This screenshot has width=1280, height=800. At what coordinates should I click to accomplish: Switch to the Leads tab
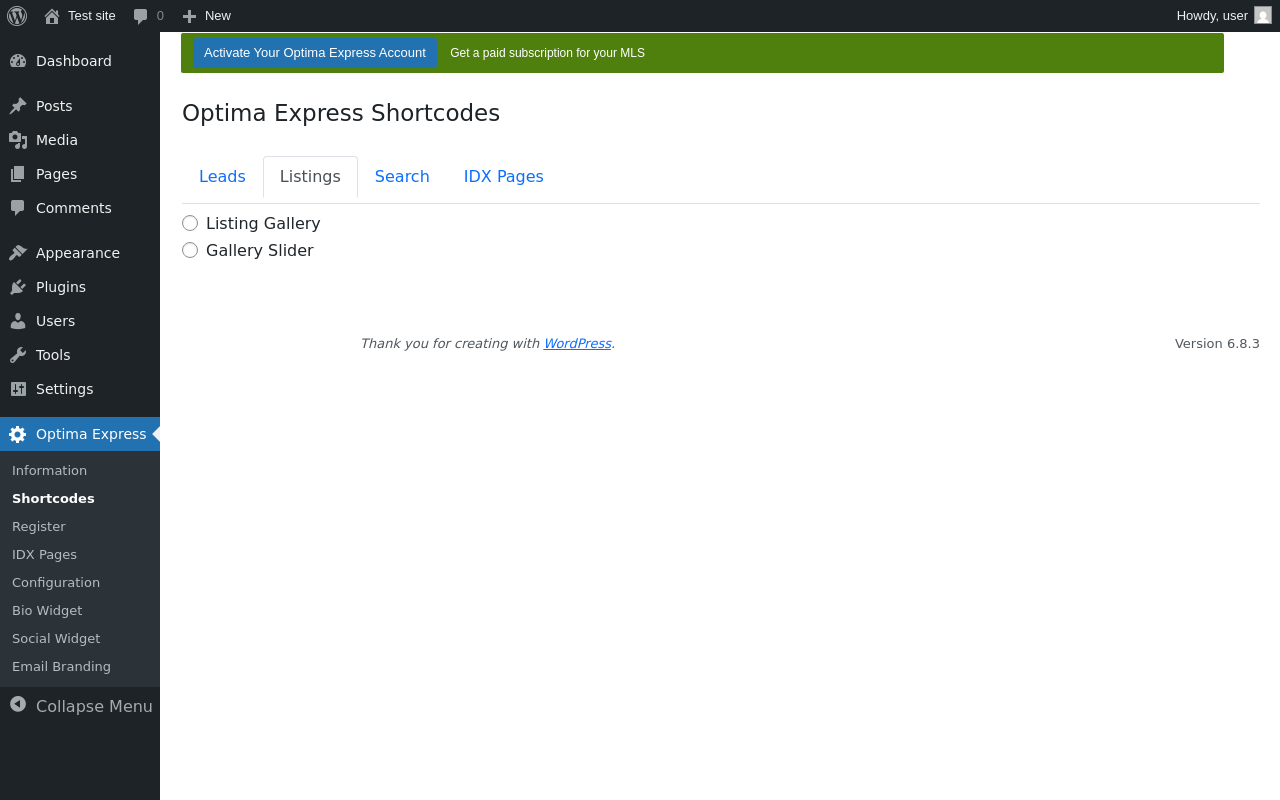point(222,177)
